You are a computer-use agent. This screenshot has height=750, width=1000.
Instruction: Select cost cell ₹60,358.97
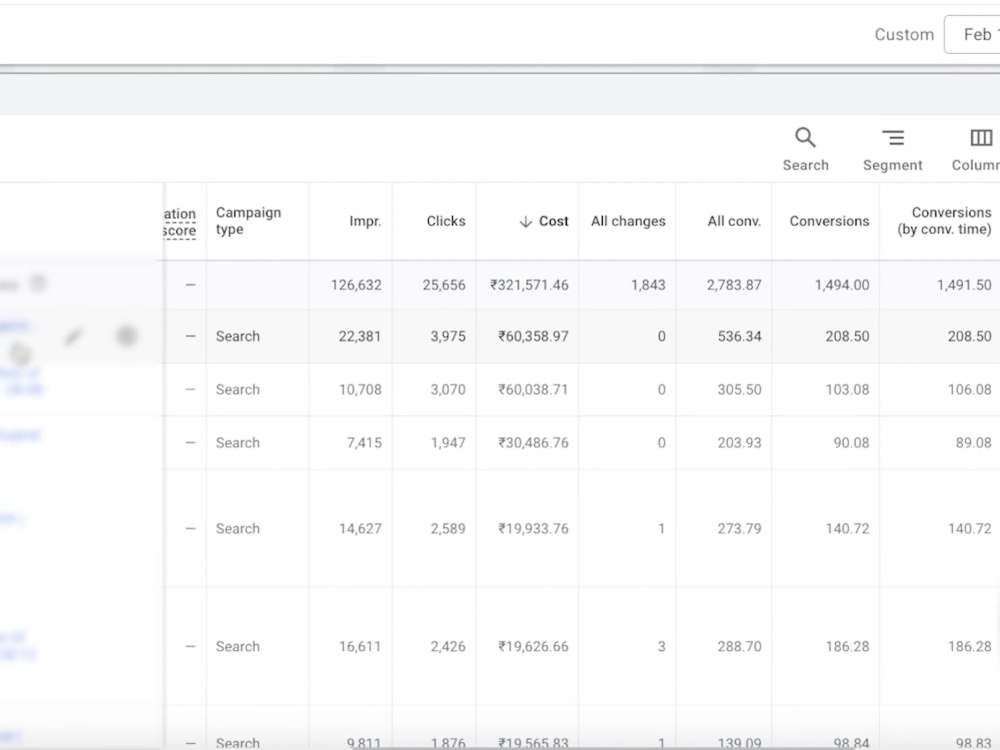[533, 336]
